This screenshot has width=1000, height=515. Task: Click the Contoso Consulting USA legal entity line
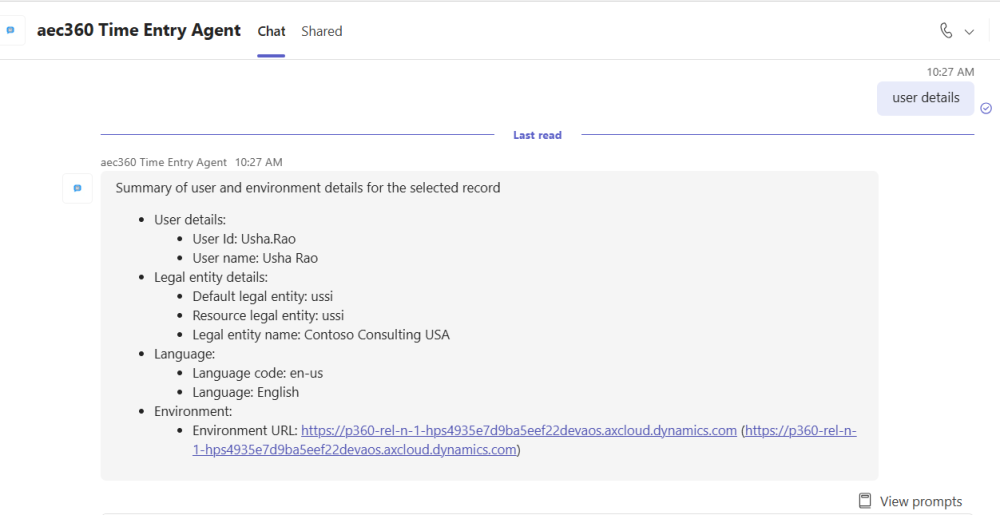(x=321, y=335)
